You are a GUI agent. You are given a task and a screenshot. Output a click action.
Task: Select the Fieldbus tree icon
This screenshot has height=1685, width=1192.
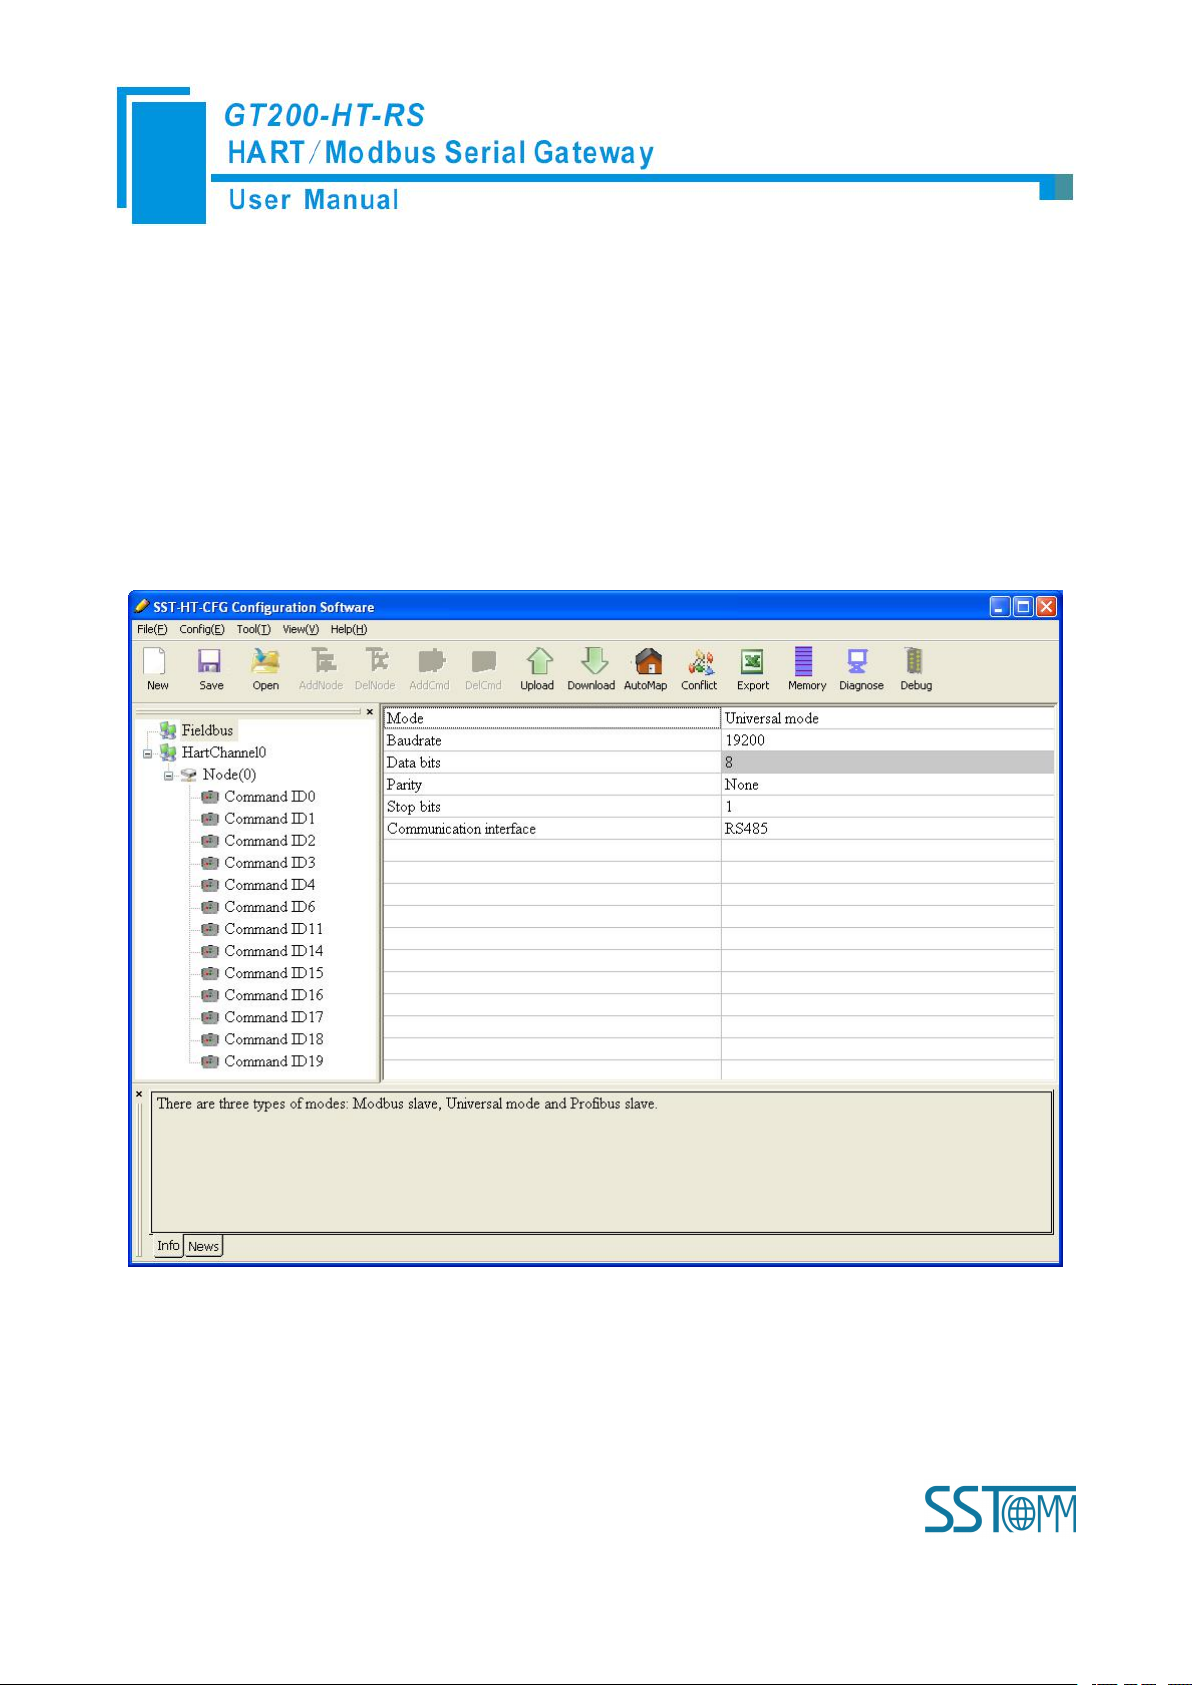pyautogui.click(x=168, y=731)
